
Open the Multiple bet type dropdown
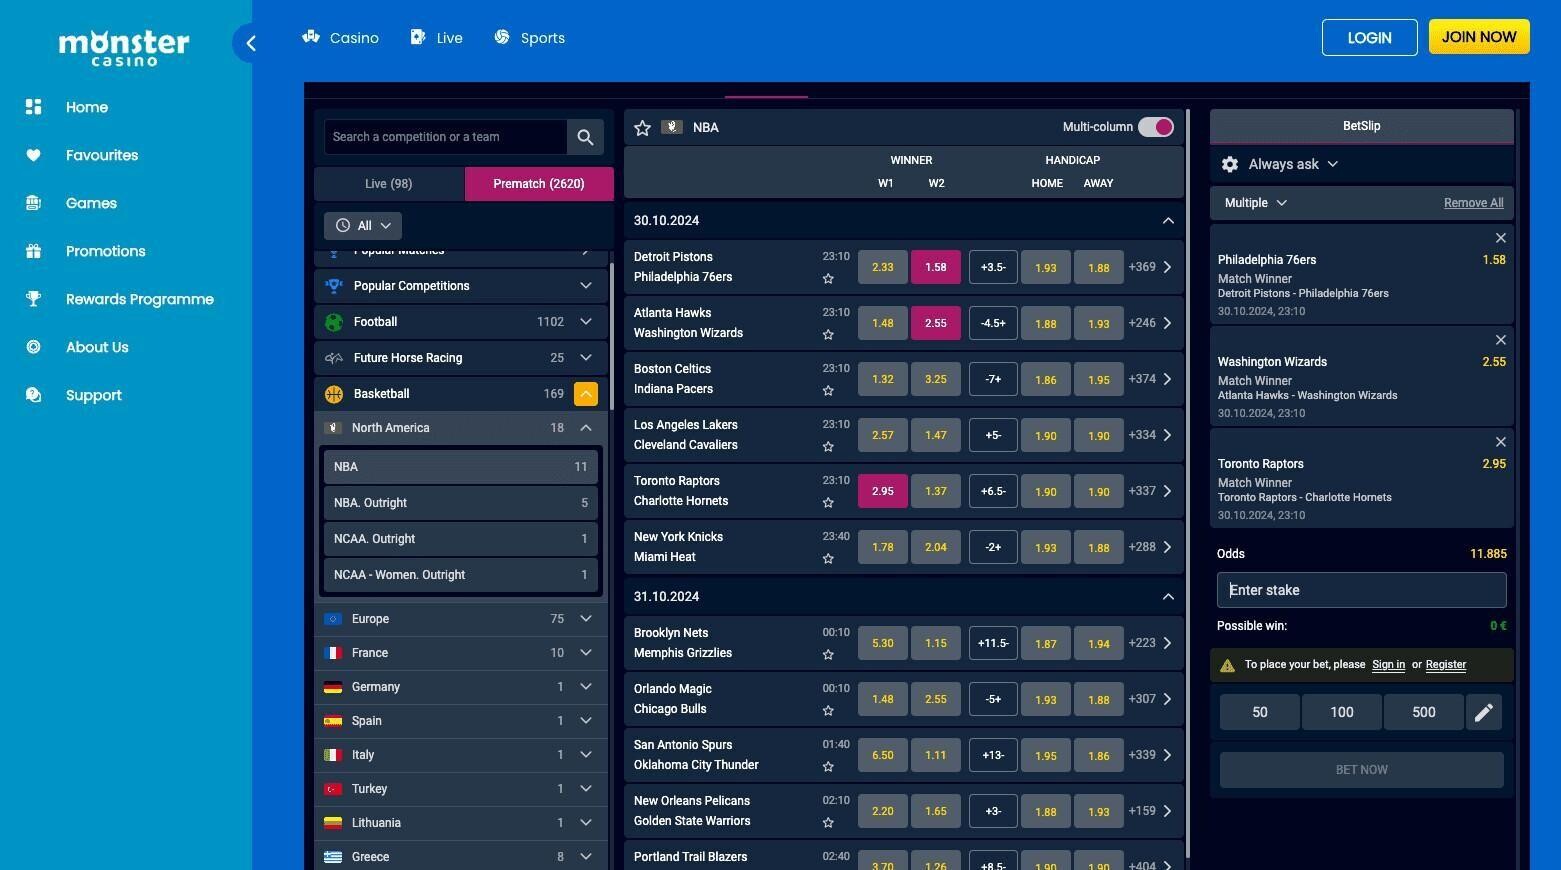pos(1256,203)
